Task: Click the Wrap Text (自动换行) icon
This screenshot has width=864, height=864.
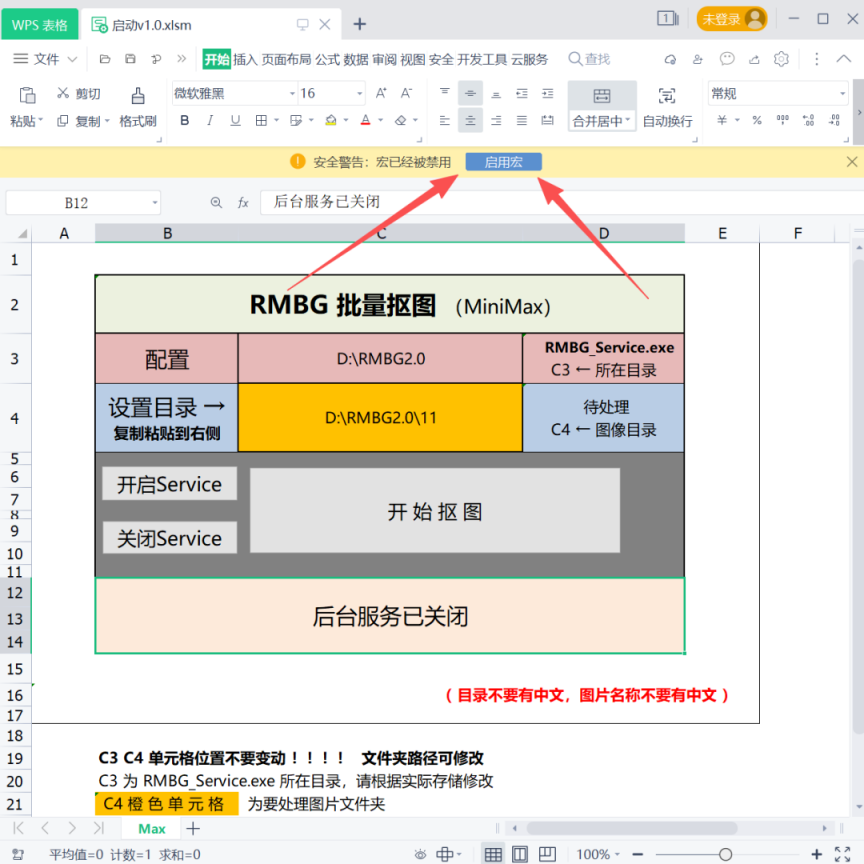Action: pos(667,96)
